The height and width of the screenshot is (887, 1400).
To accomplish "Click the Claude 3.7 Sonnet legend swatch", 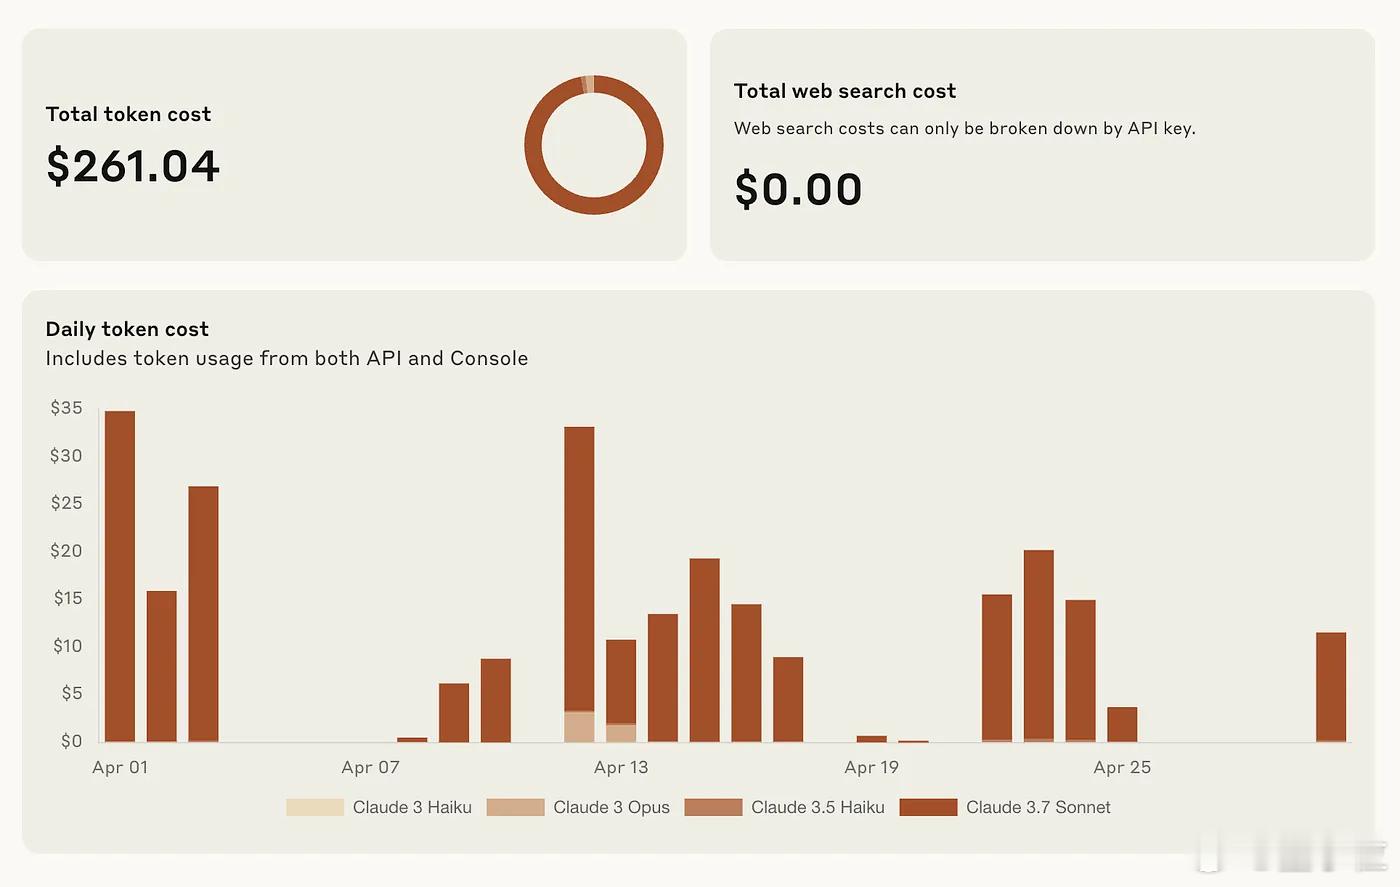I will point(928,807).
